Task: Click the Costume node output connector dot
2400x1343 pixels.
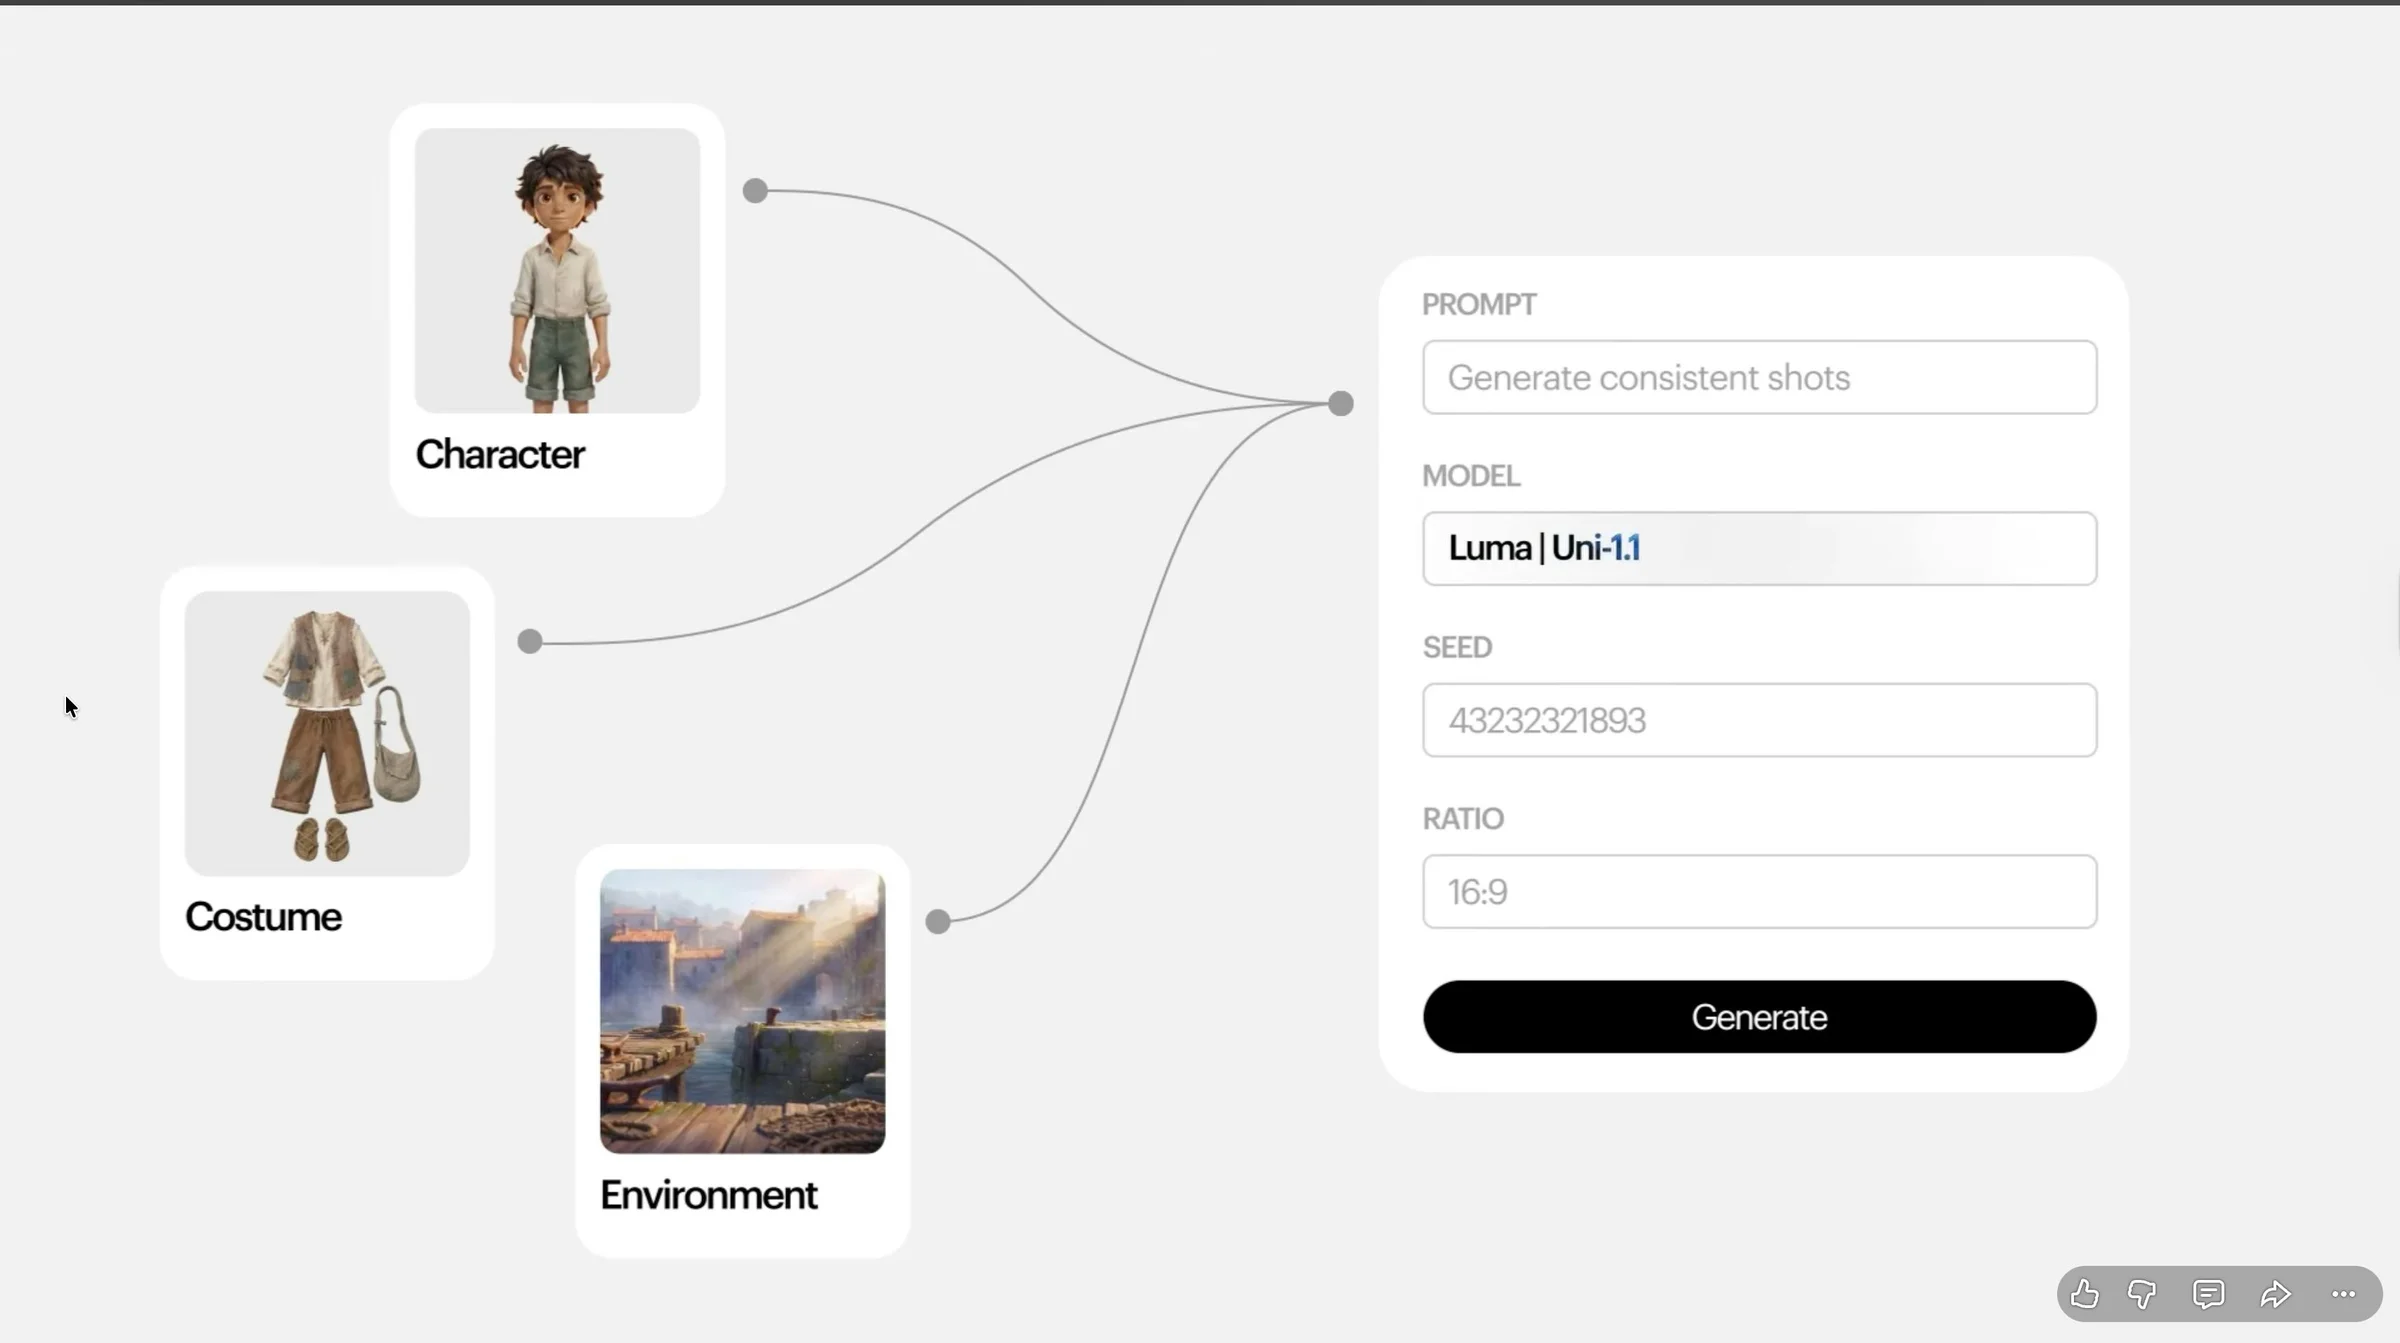Action: (530, 641)
